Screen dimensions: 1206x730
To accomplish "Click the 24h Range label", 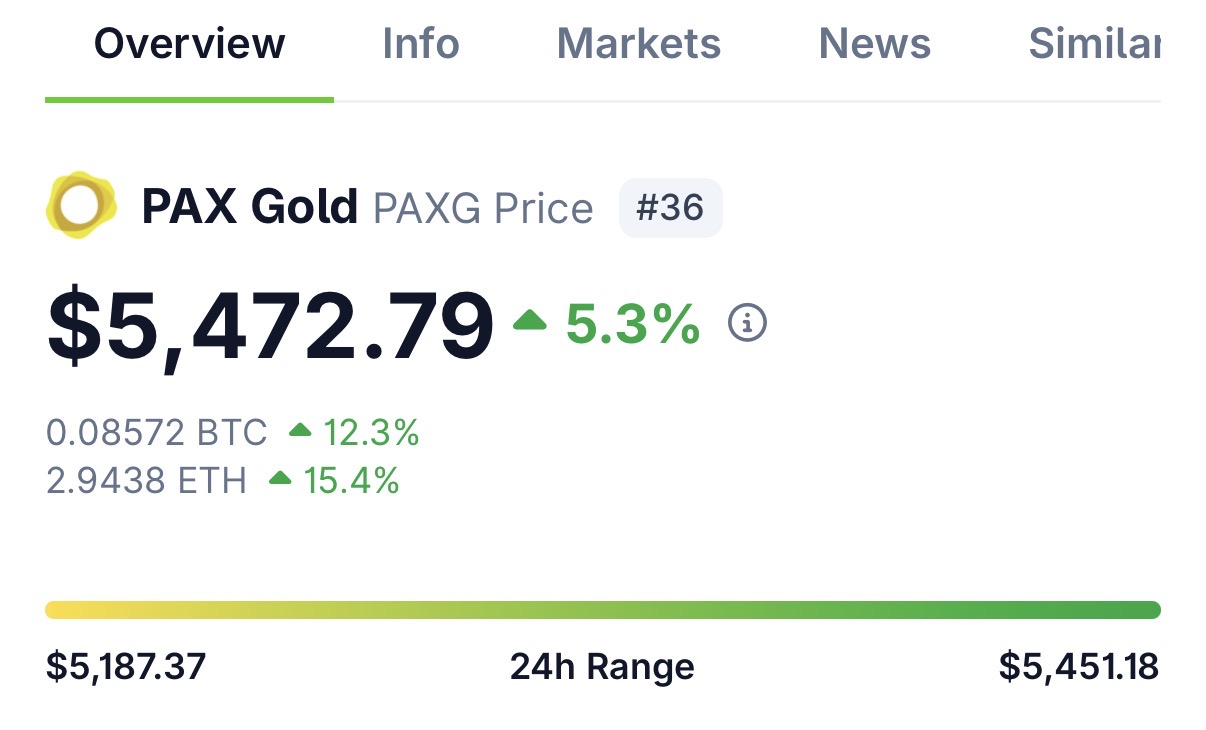I will pyautogui.click(x=602, y=665).
